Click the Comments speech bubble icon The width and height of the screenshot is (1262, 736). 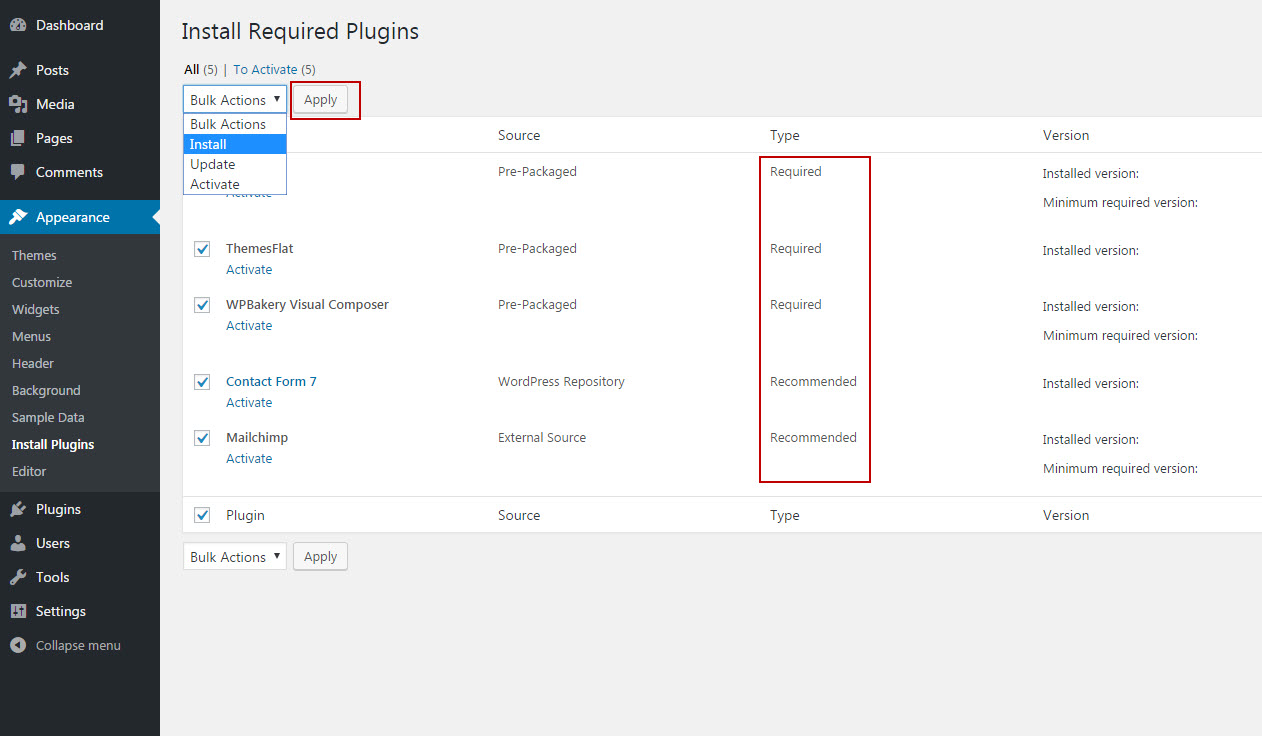18,172
